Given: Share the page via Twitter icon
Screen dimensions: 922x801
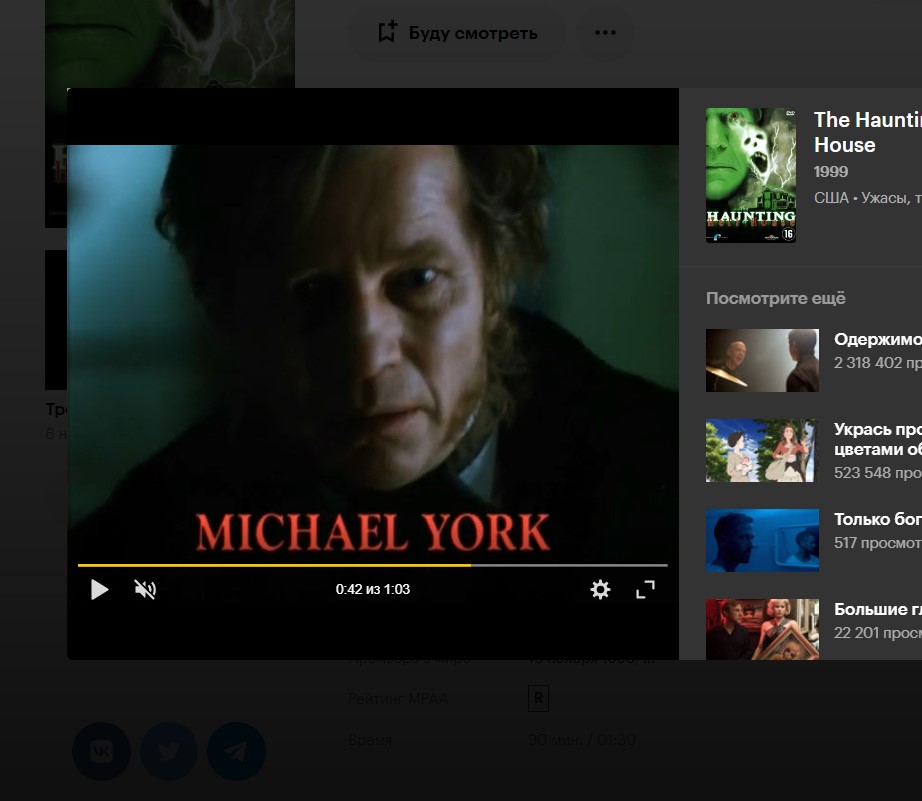Looking at the screenshot, I should coord(169,752).
